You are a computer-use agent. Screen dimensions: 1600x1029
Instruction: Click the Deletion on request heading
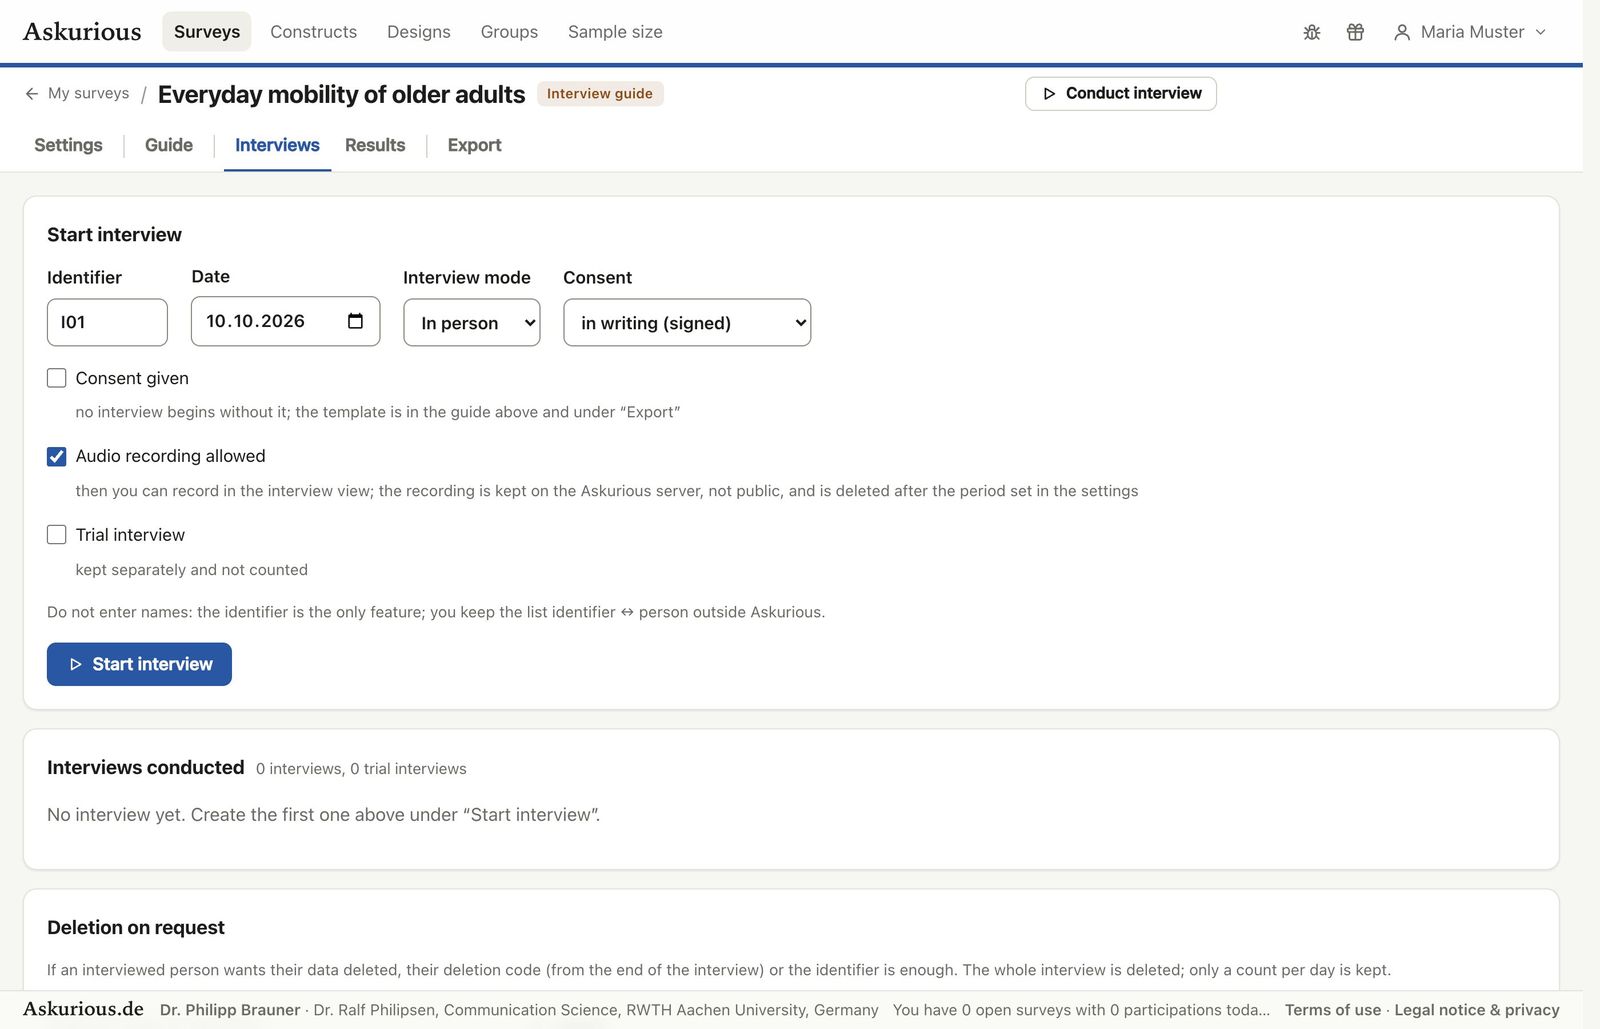pos(136,927)
